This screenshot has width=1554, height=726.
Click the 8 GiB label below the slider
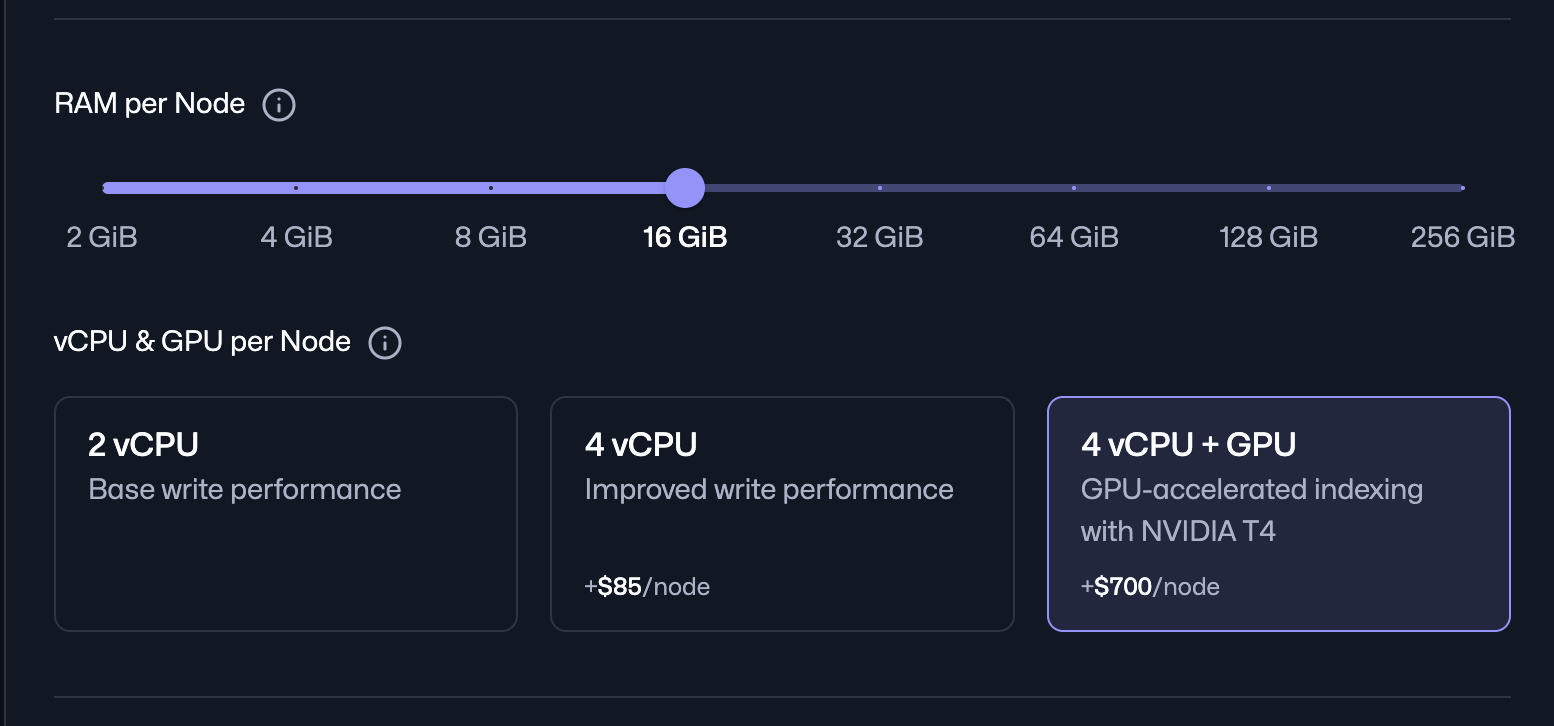(x=490, y=237)
